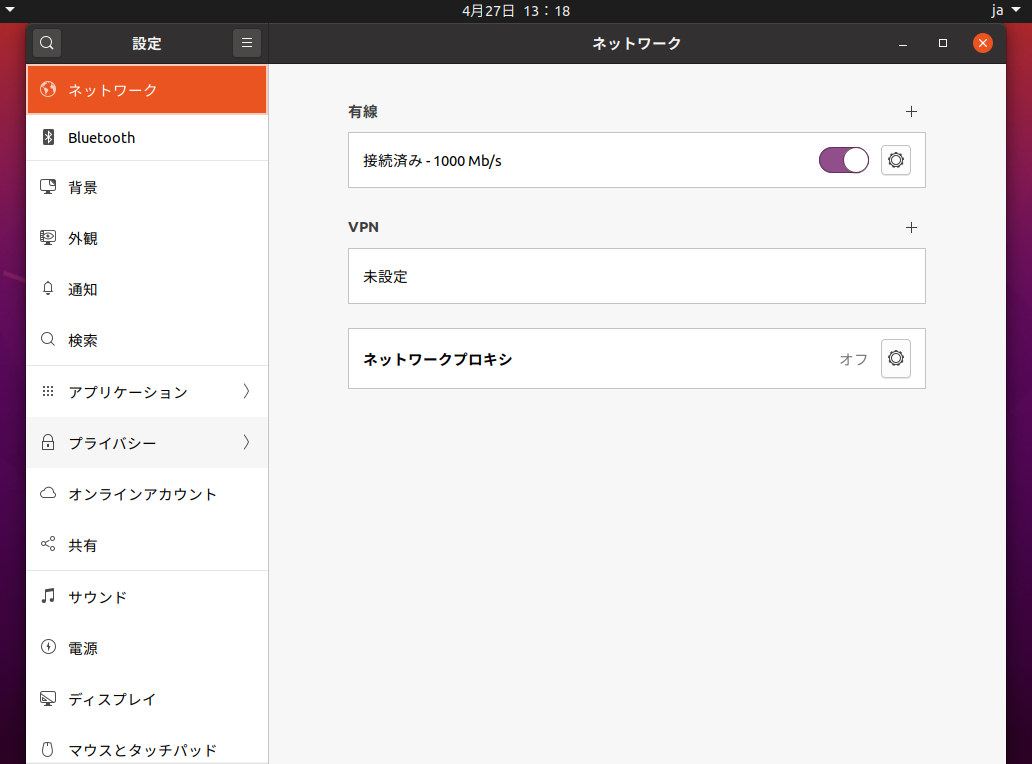Image resolution: width=1032 pixels, height=764 pixels.
Task: Open 背景 settings panel
Action: point(147,188)
